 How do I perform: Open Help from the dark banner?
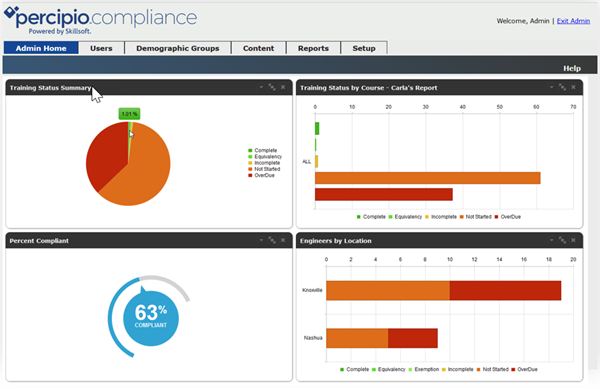(572, 68)
